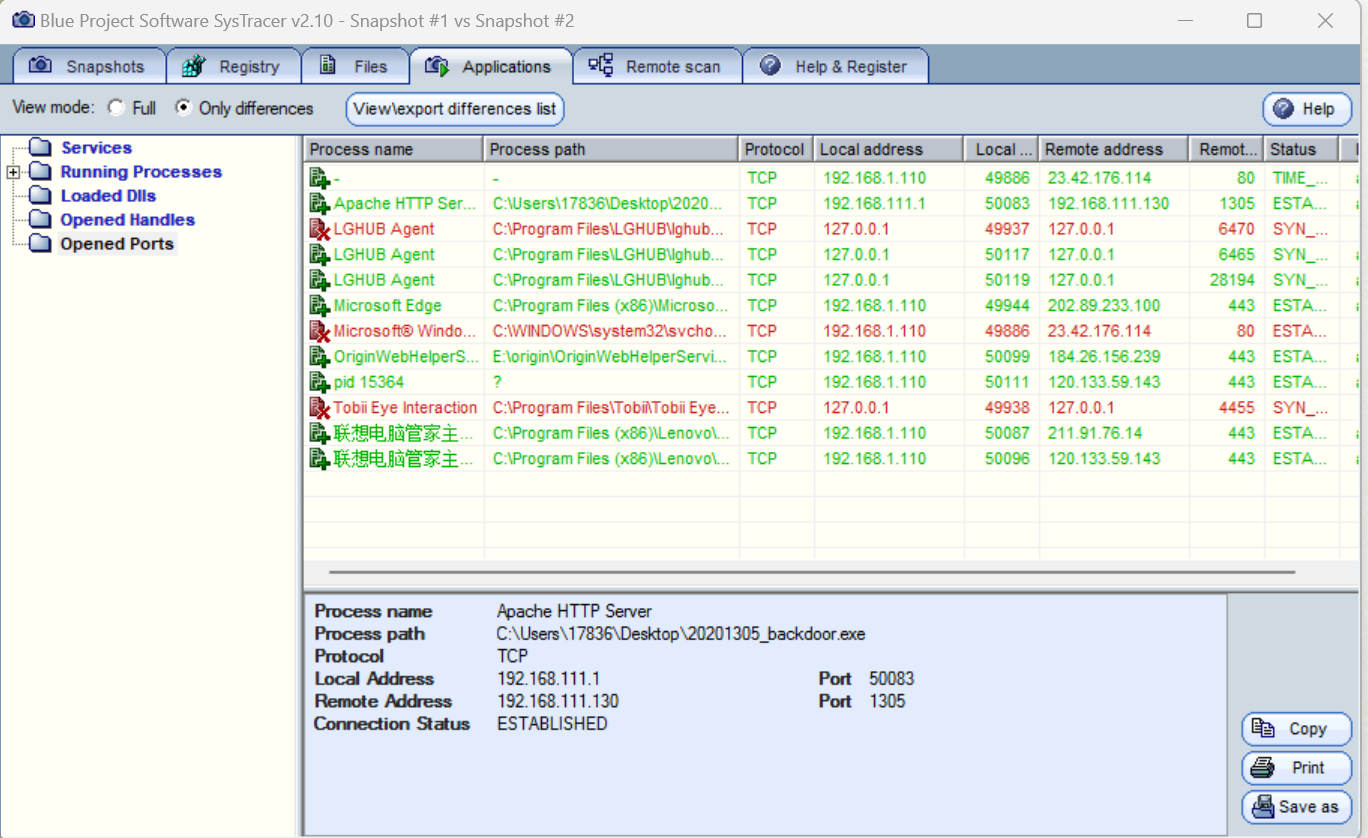Open the Help & Register tab
Viewport: 1368px width, 838px height.
tap(836, 66)
